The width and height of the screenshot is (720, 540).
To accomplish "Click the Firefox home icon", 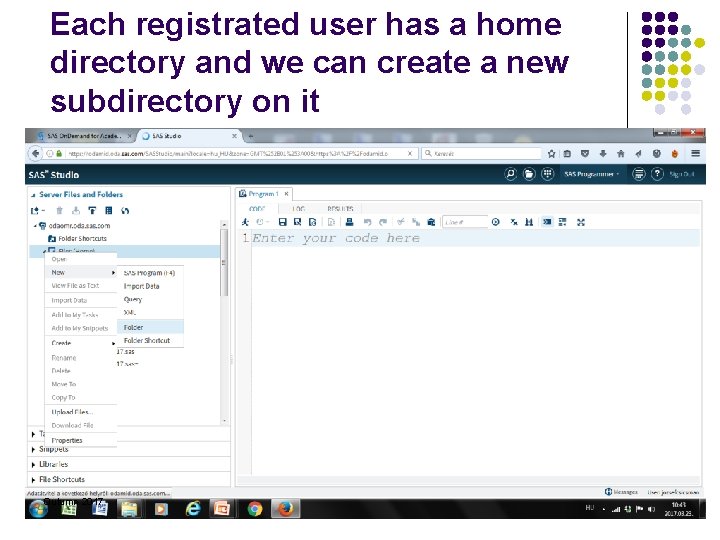I will pyautogui.click(x=621, y=154).
